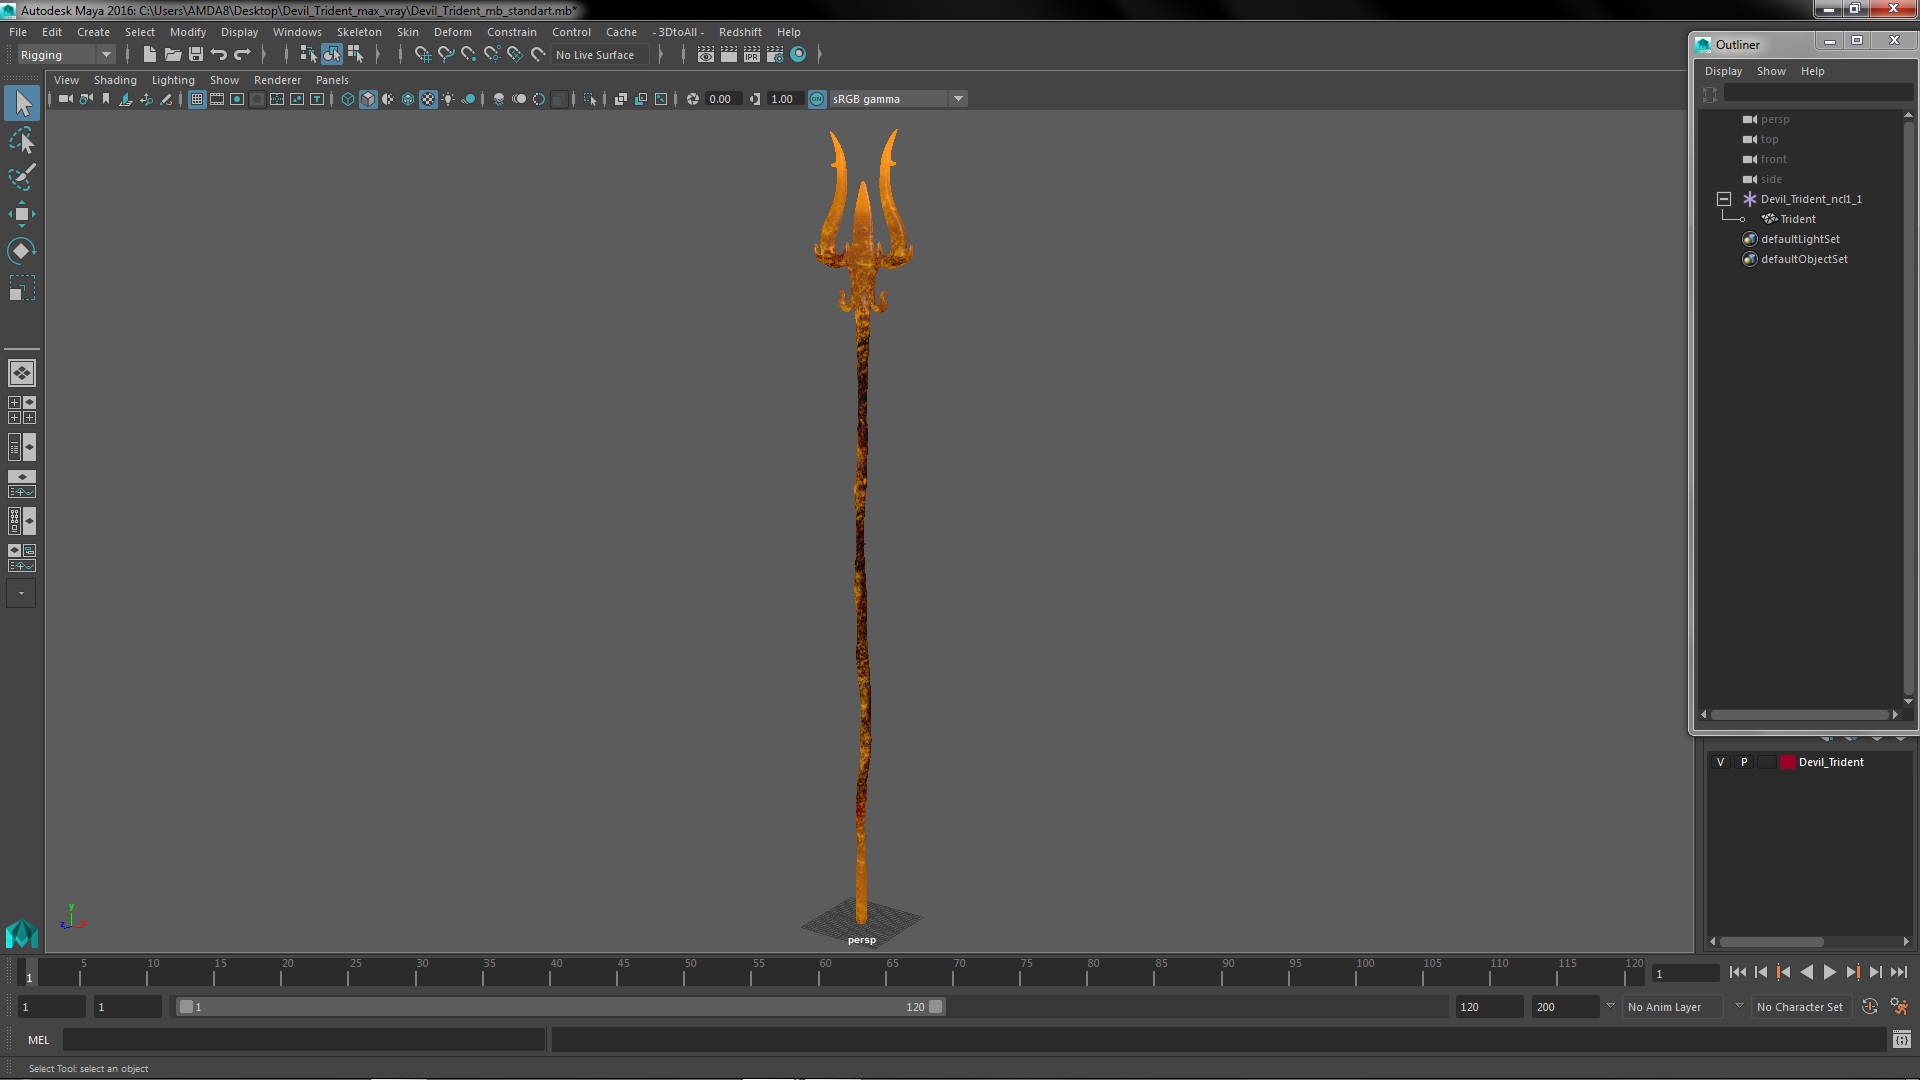
Task: Play the animation forwards
Action: [1829, 972]
